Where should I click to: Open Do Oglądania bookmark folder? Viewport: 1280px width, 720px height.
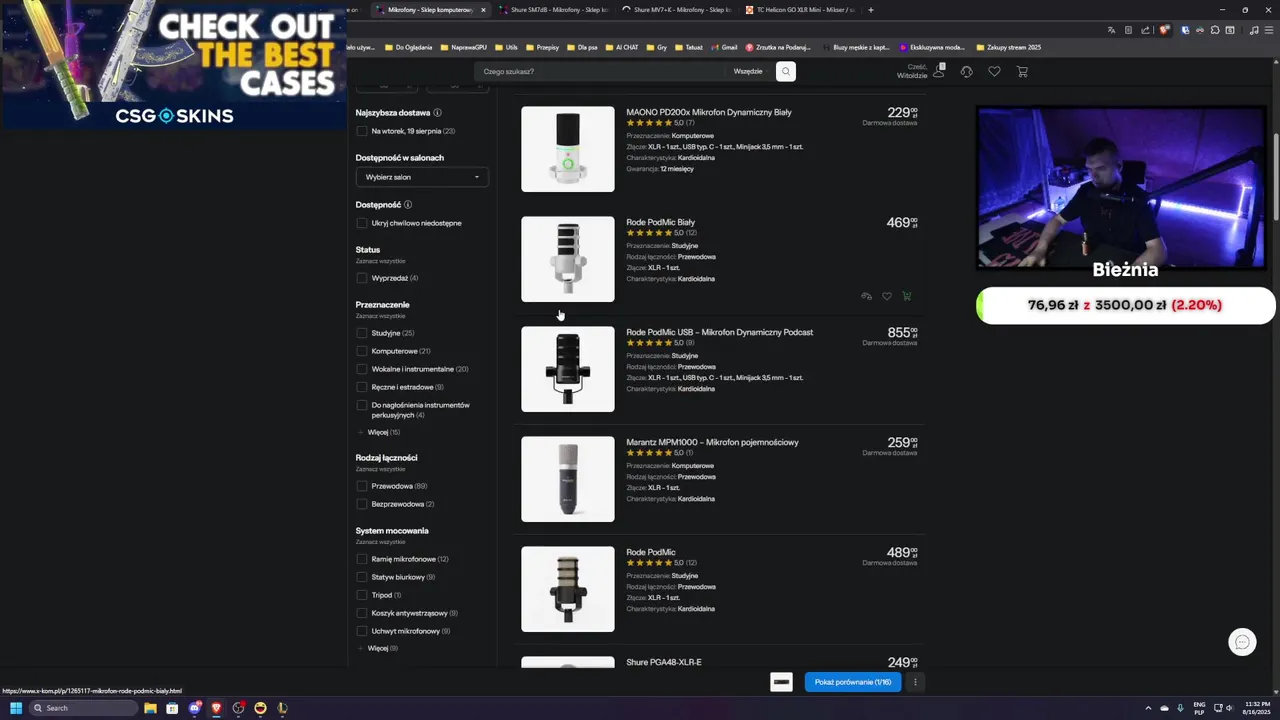[x=408, y=47]
